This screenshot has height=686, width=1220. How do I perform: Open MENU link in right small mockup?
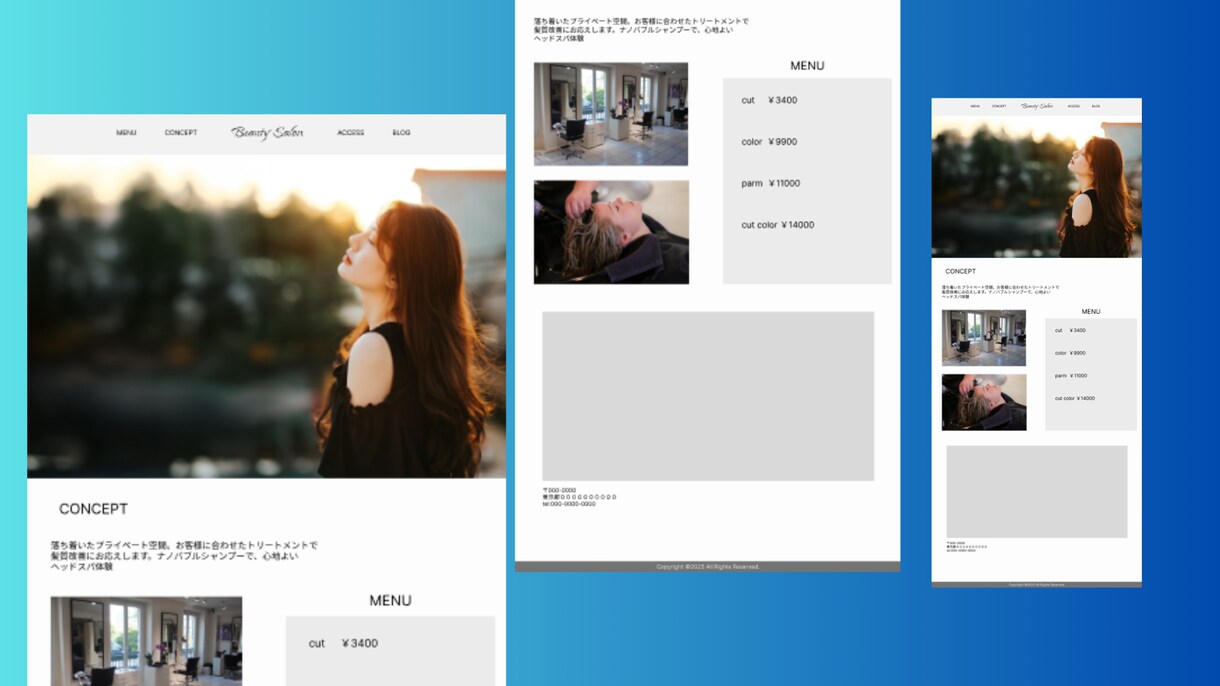point(975,106)
